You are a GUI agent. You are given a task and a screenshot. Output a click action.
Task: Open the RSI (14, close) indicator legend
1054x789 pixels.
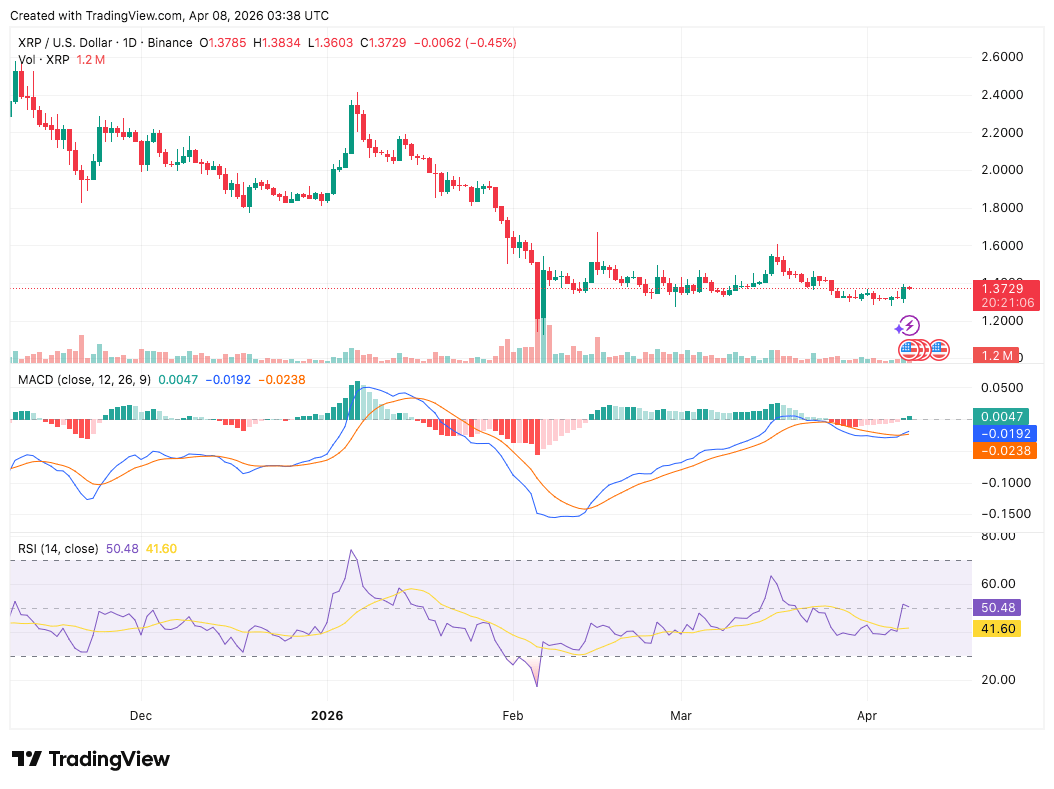coord(58,548)
